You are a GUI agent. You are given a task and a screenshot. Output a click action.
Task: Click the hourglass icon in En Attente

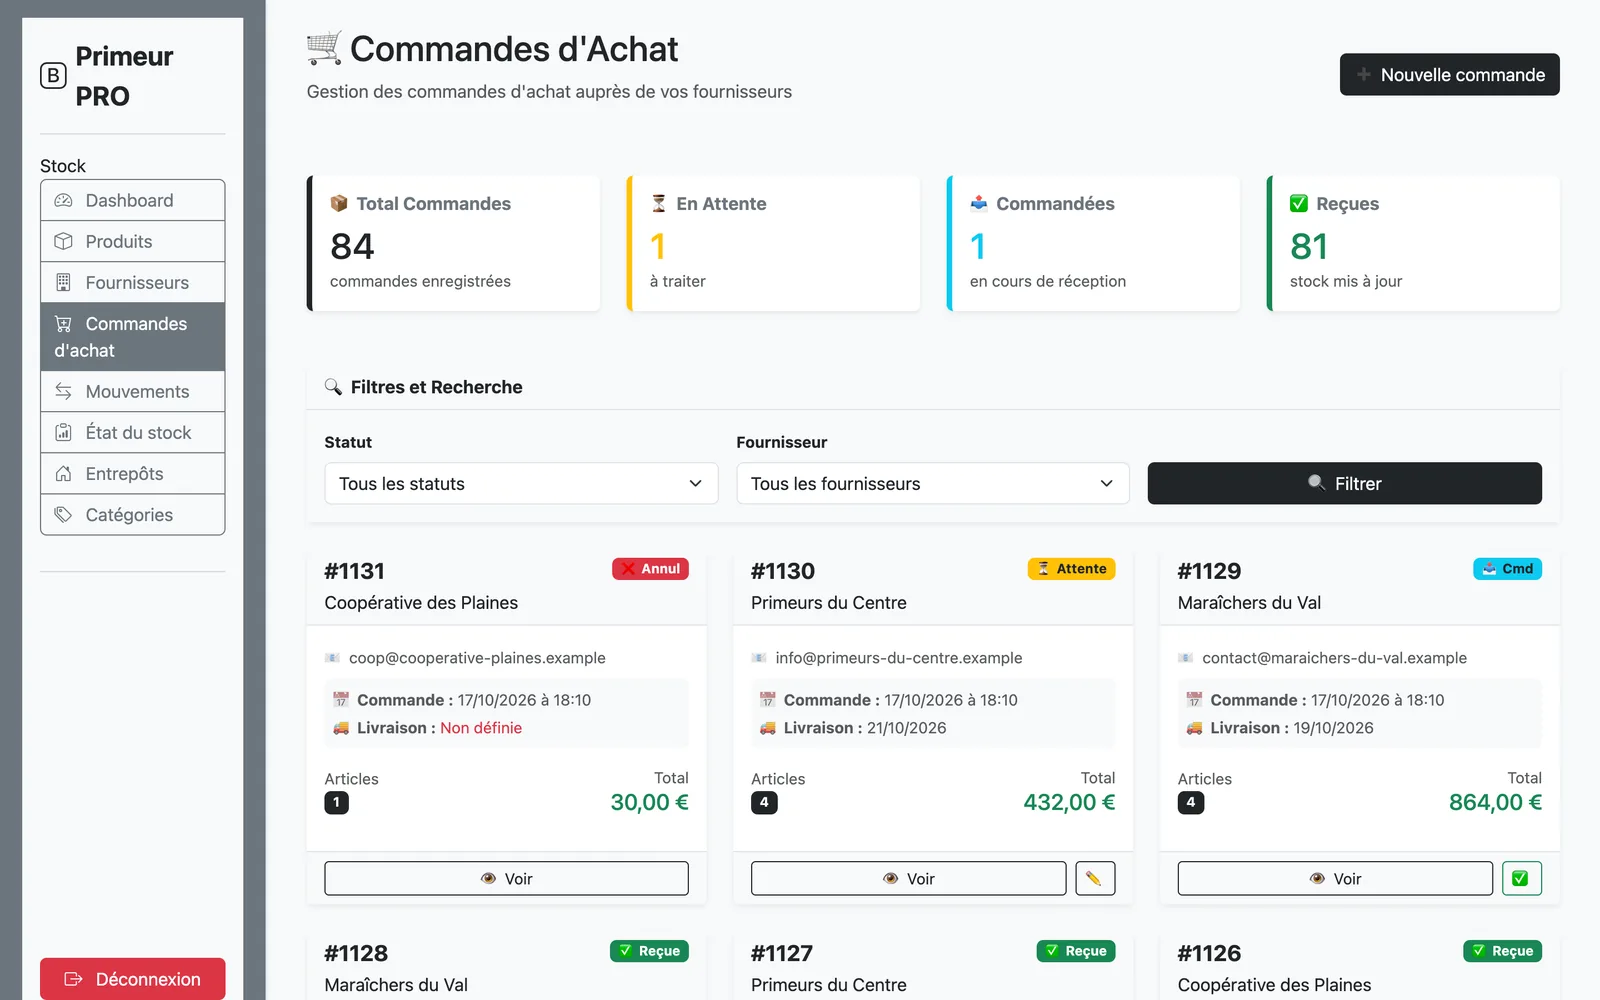pos(659,203)
